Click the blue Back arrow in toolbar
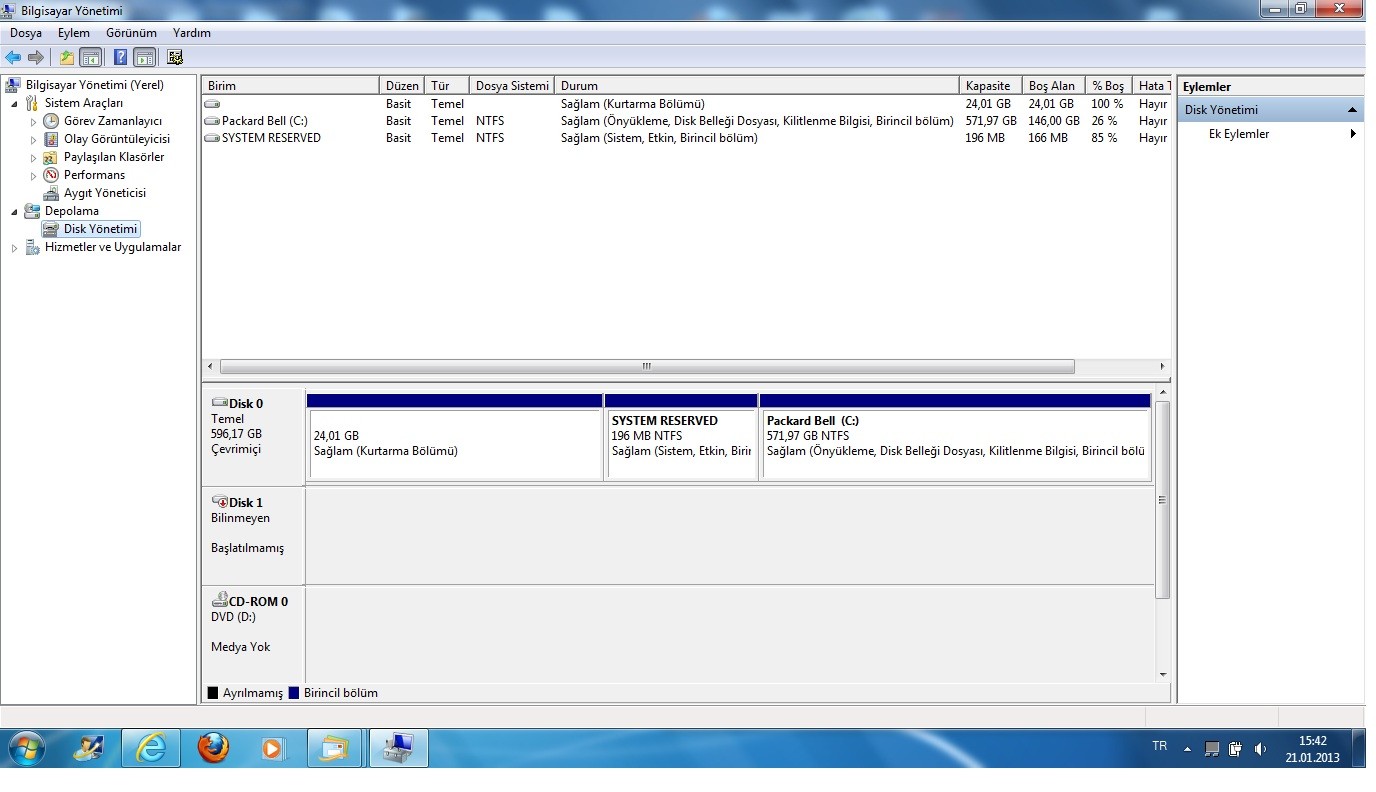Image resolution: width=1376 pixels, height=792 pixels. tap(13, 57)
